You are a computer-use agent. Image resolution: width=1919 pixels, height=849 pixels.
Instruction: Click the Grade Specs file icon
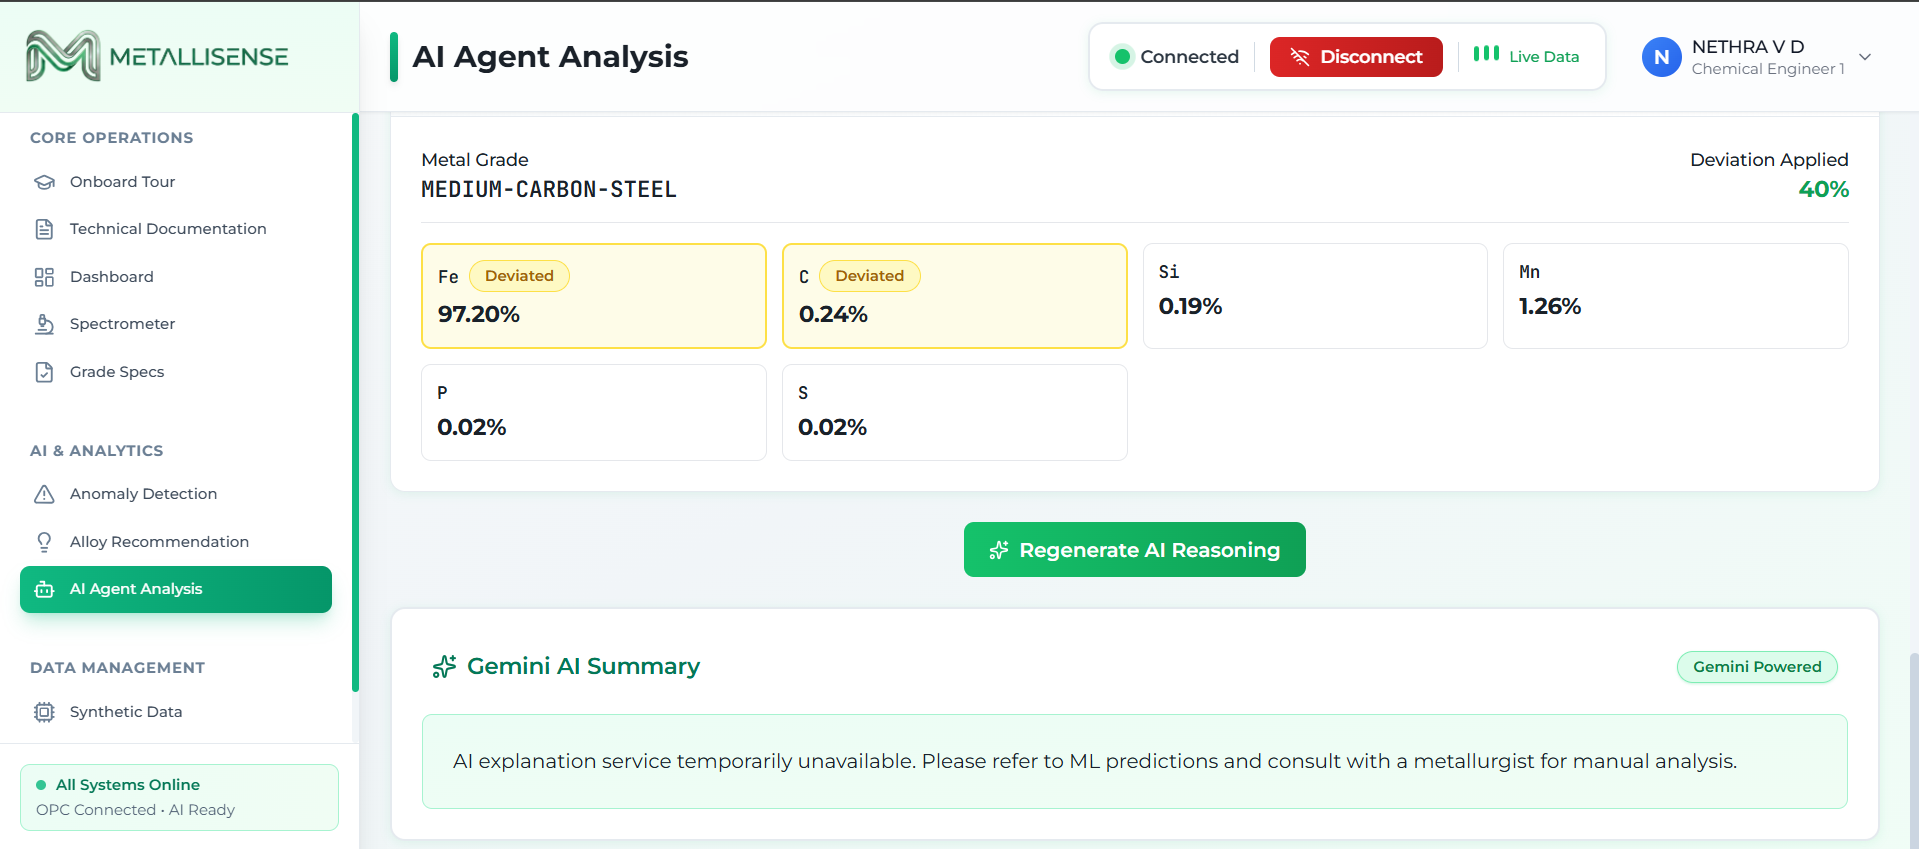[44, 372]
